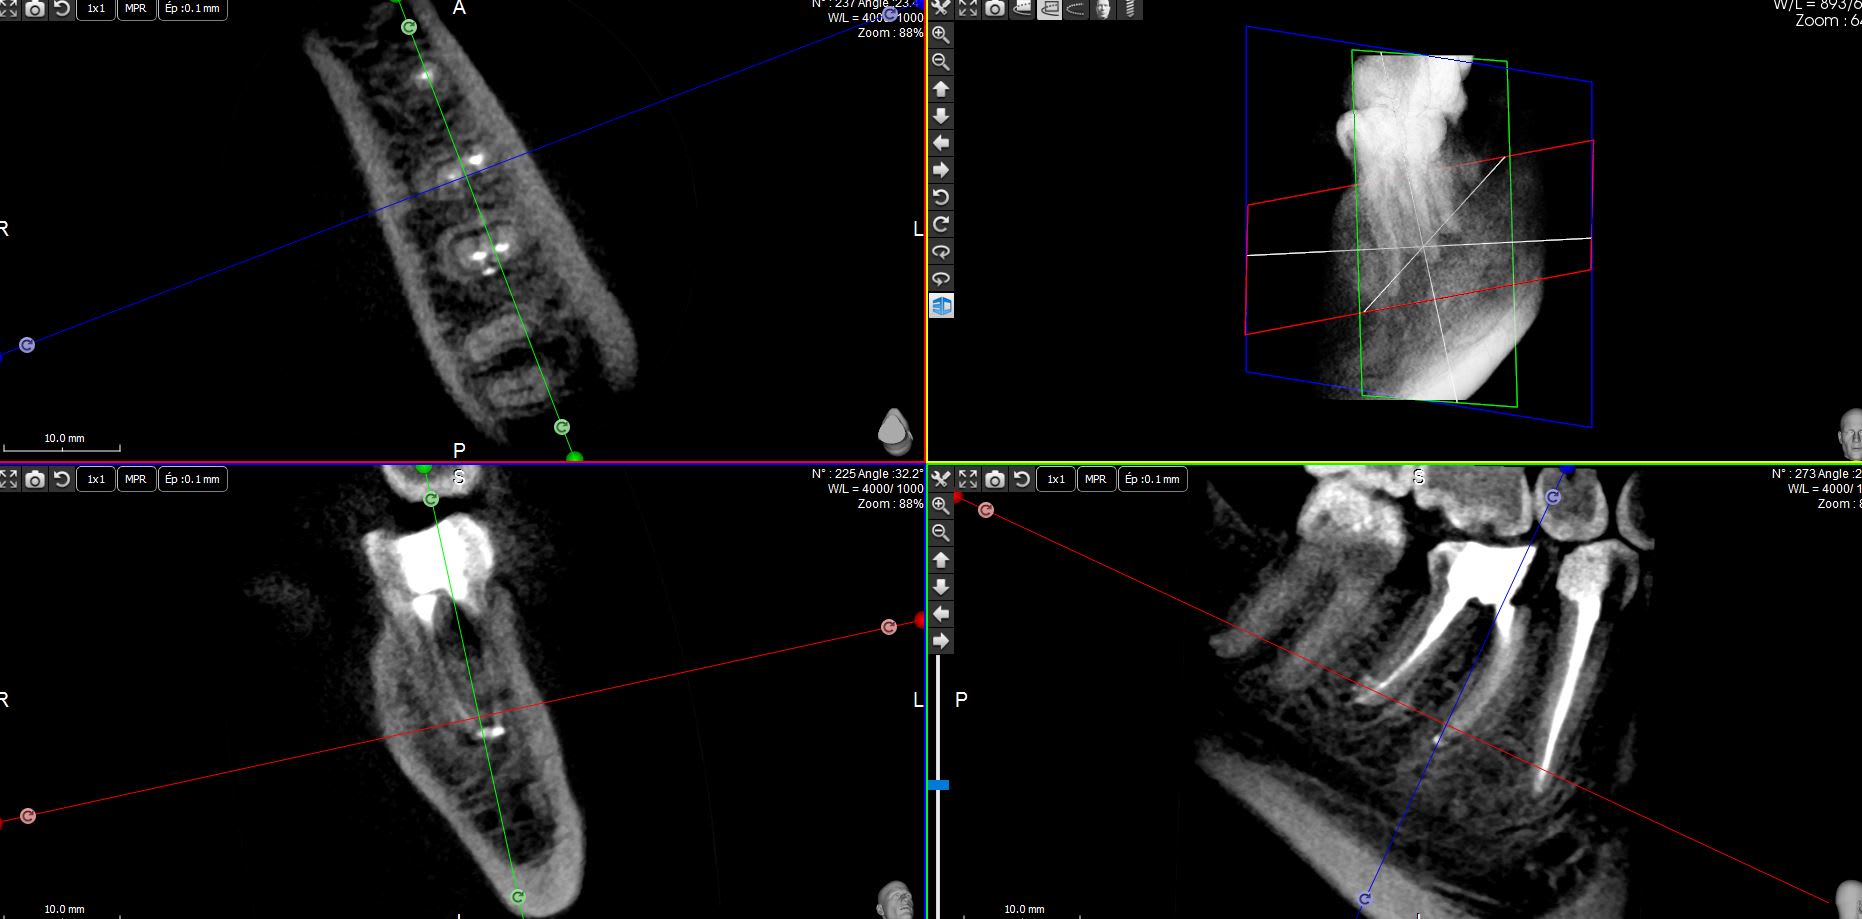
Task: Open Ép: 0.1 mm thickness in sagittal view
Action: [x=1152, y=479]
